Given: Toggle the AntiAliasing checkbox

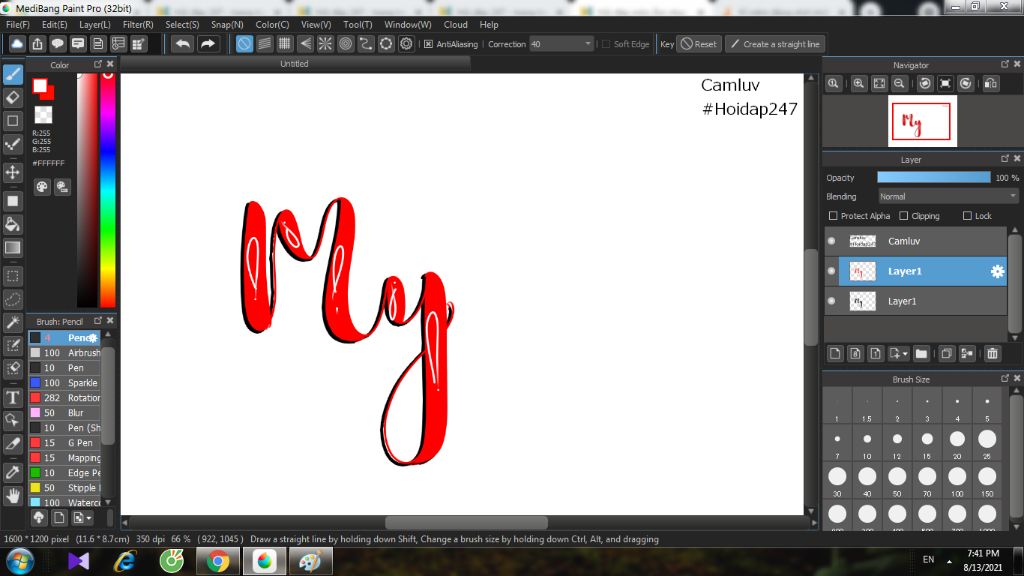Looking at the screenshot, I should [428, 44].
